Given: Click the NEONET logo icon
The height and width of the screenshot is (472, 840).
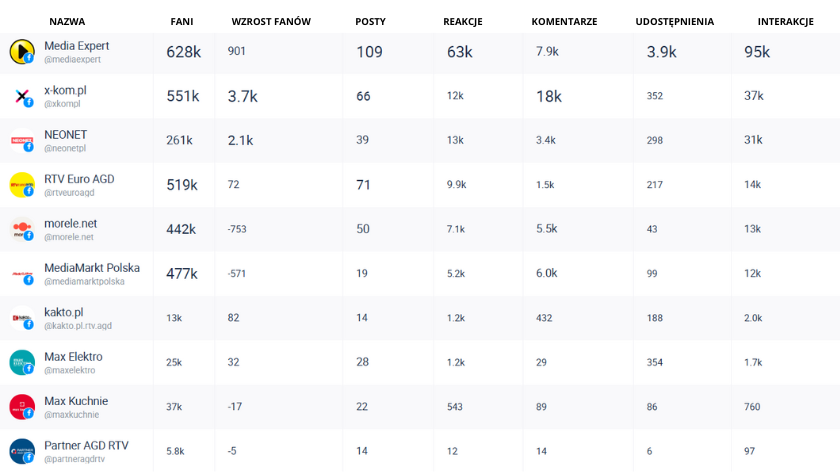Looking at the screenshot, I should (x=22, y=141).
